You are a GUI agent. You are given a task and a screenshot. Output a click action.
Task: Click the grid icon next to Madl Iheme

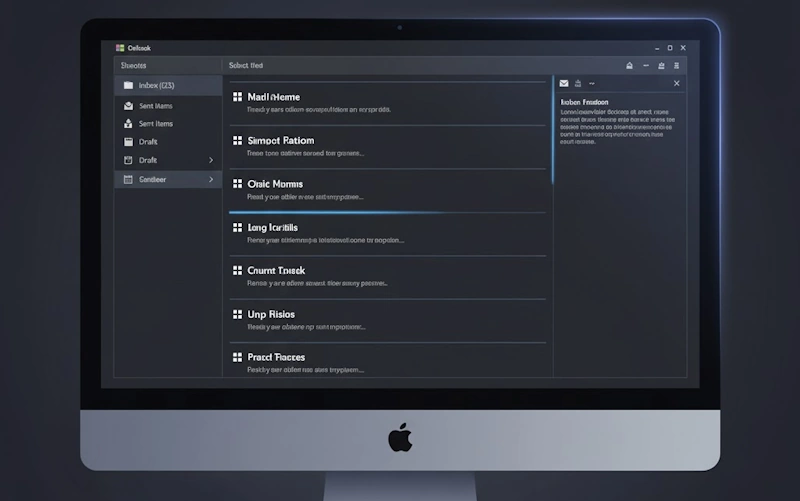[237, 97]
